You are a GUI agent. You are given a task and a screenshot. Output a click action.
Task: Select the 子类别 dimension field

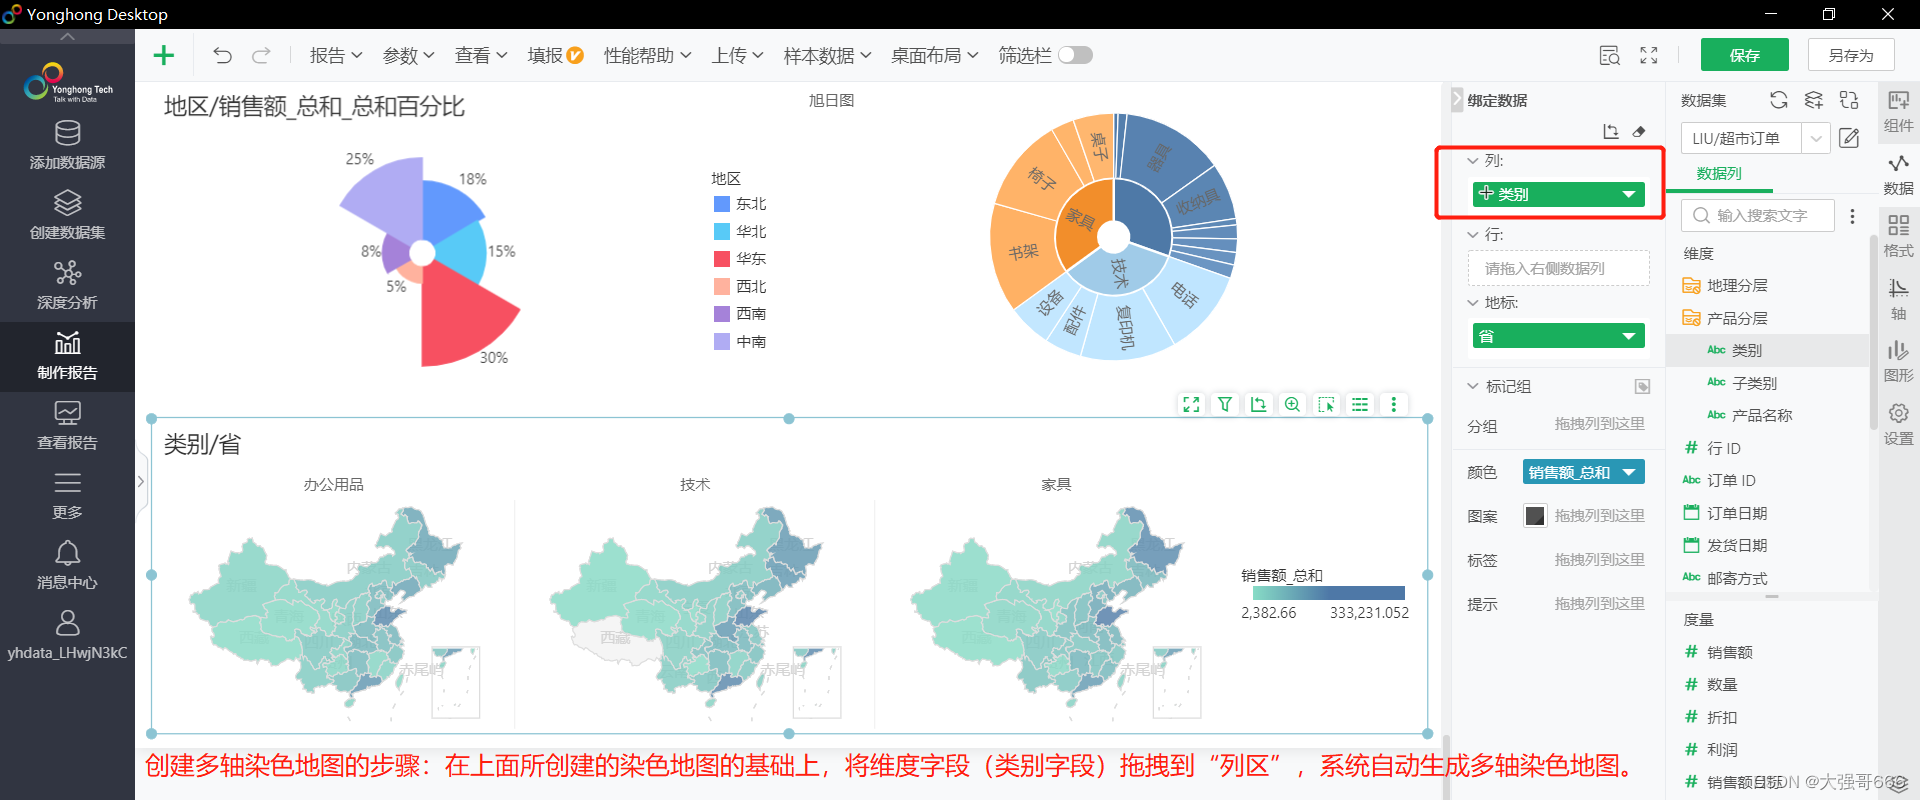1754,383
